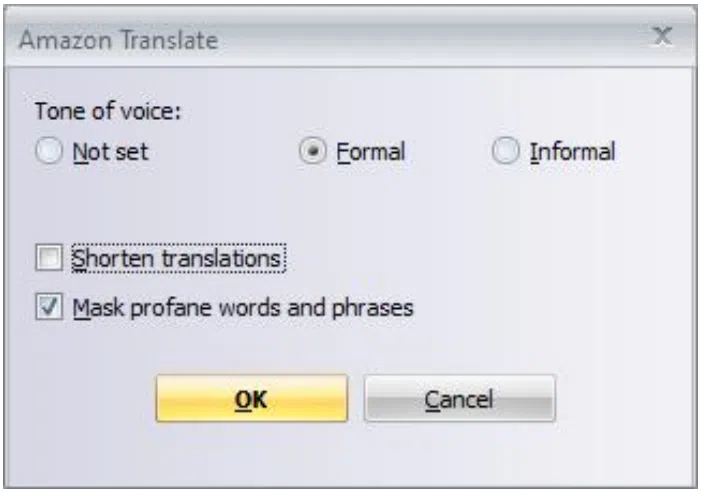The image size is (705, 495).
Task: Confirm settings with the OK button
Action: pos(252,399)
